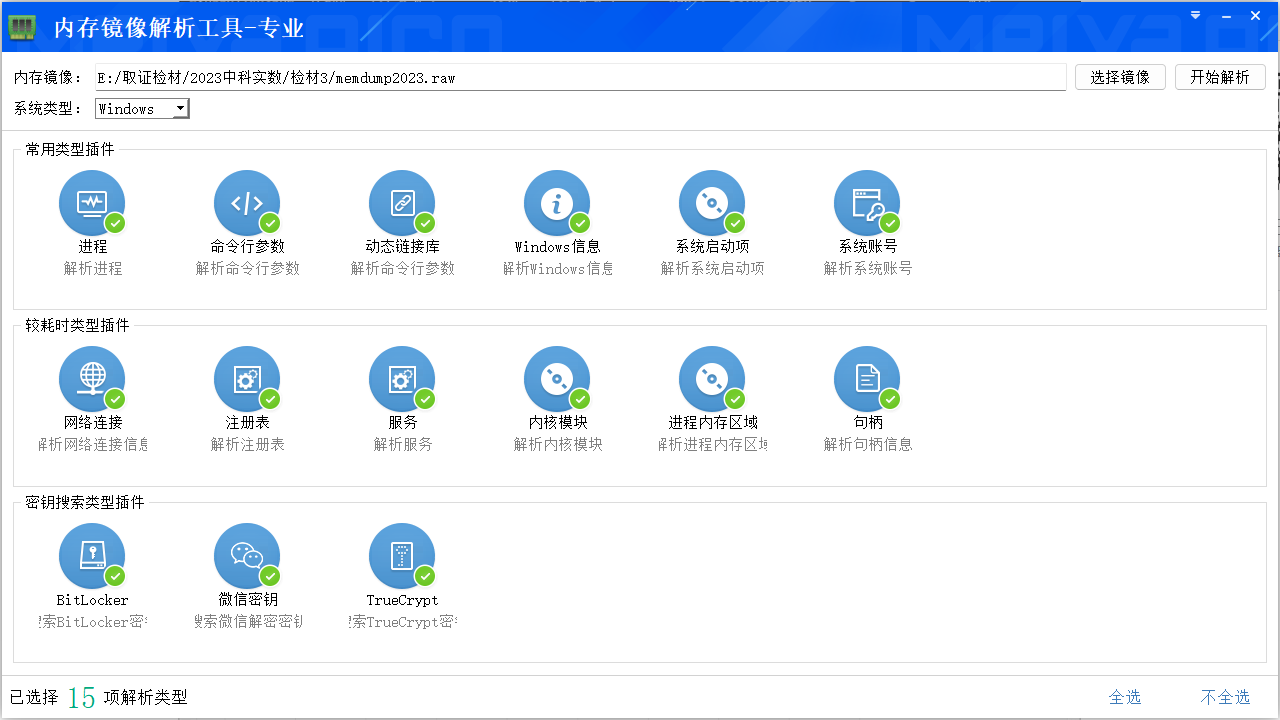Click the 全选 link

(1125, 697)
